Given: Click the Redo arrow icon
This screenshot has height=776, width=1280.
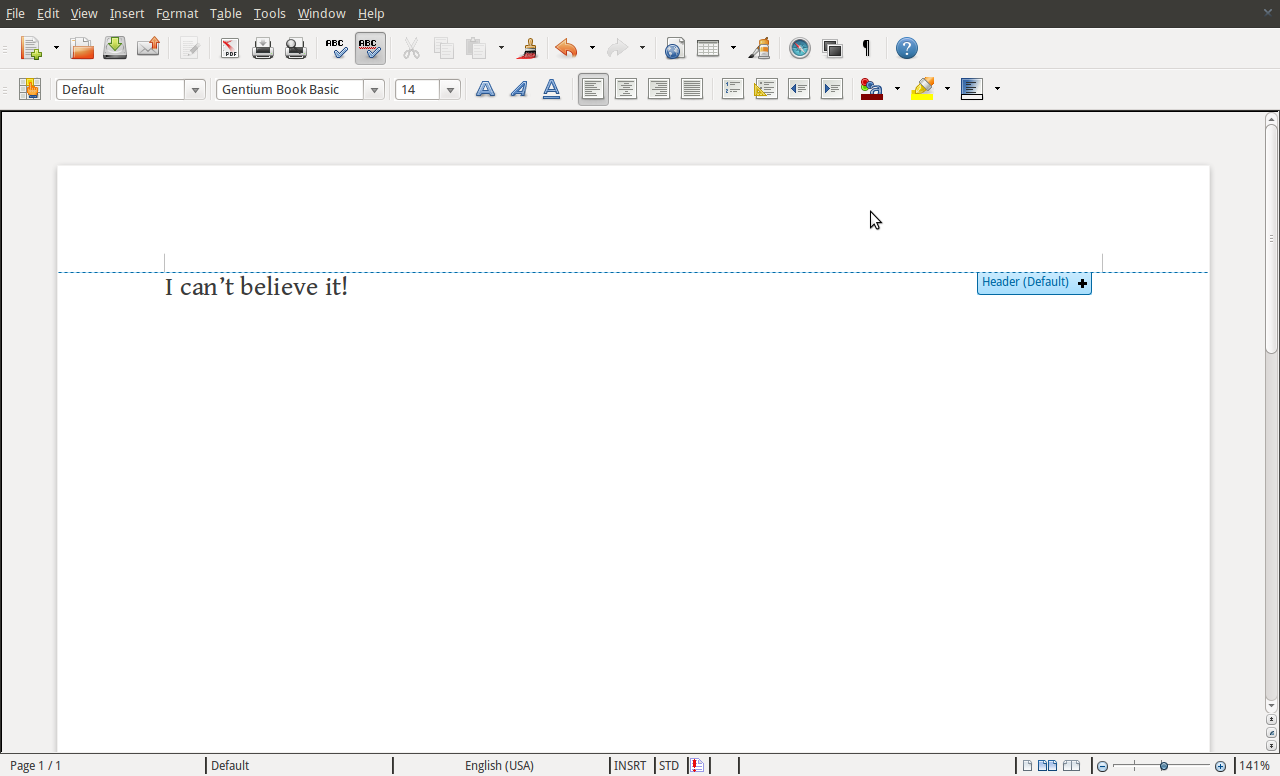Looking at the screenshot, I should pyautogui.click(x=617, y=48).
